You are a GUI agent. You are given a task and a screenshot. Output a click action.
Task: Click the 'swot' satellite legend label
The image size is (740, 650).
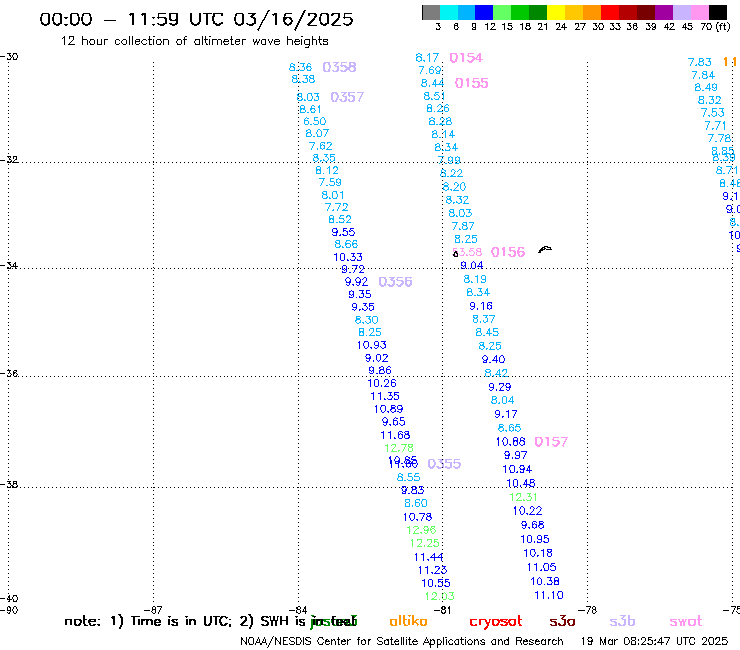click(686, 621)
